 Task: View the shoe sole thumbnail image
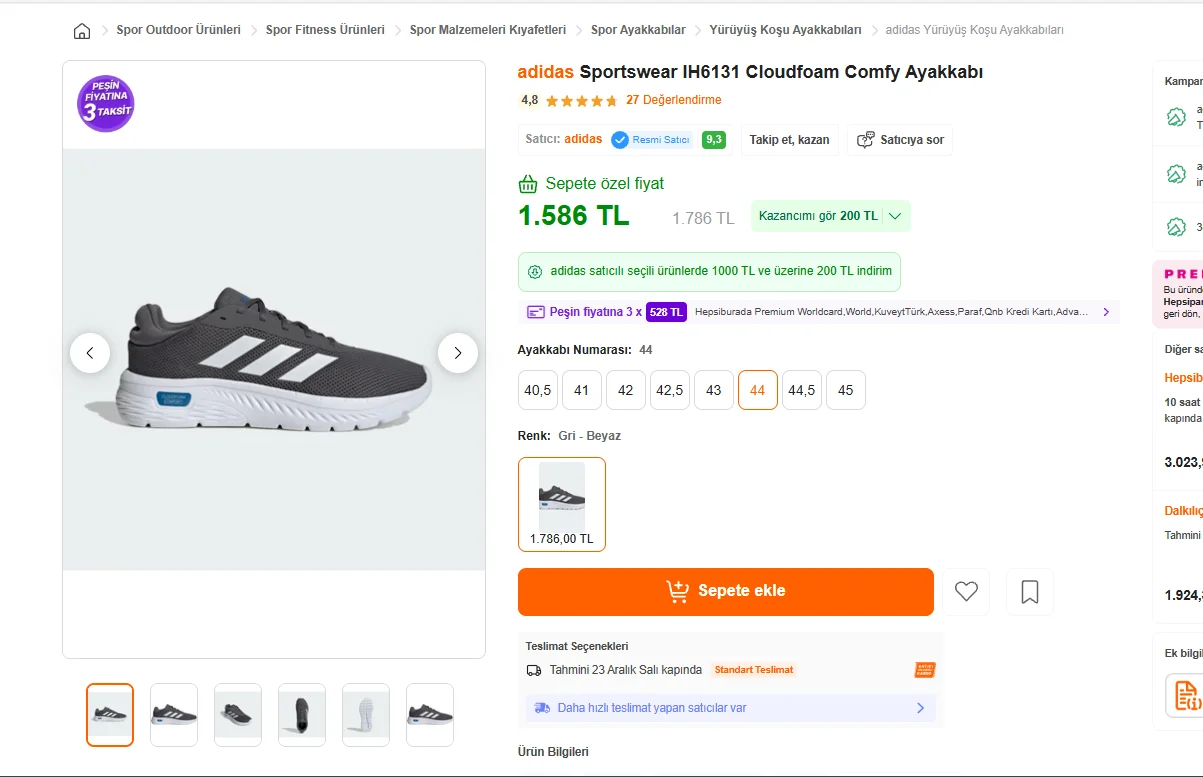pos(366,715)
